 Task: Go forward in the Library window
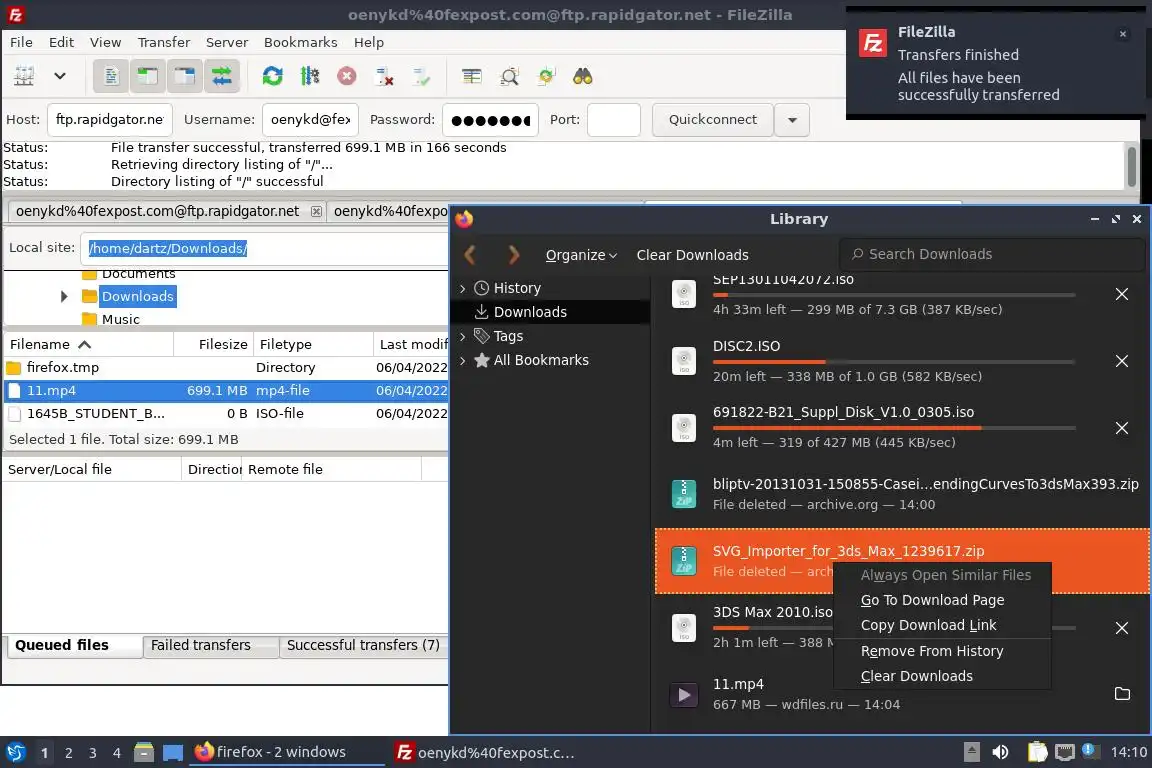click(514, 255)
